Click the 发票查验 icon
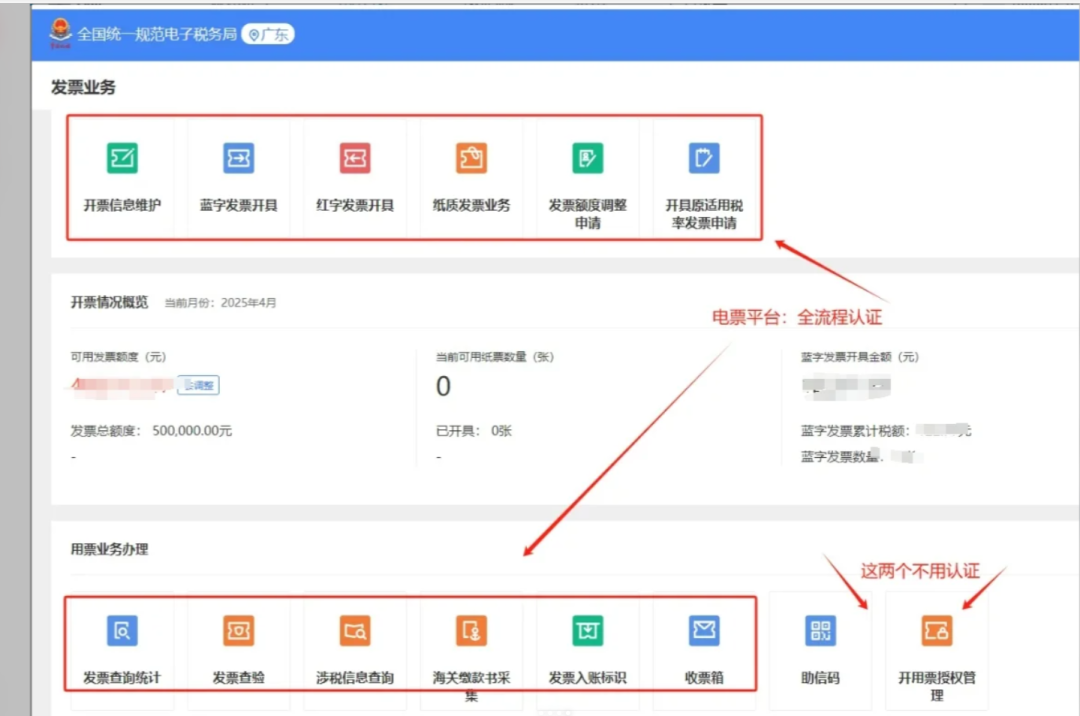The image size is (1080, 716). 237,631
